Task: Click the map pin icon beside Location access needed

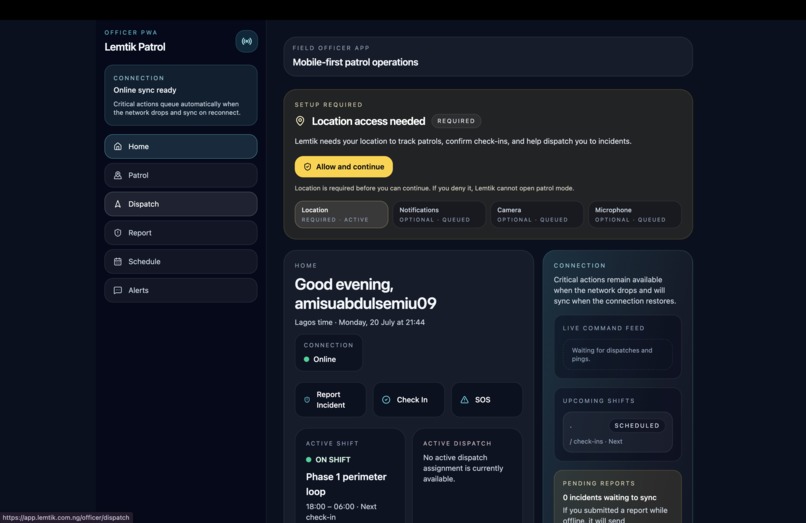Action: point(300,121)
